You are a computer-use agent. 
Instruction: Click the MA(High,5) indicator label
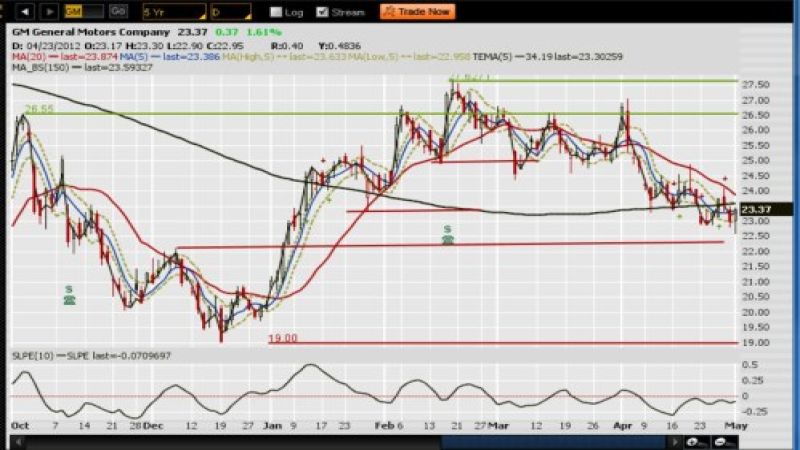248,57
